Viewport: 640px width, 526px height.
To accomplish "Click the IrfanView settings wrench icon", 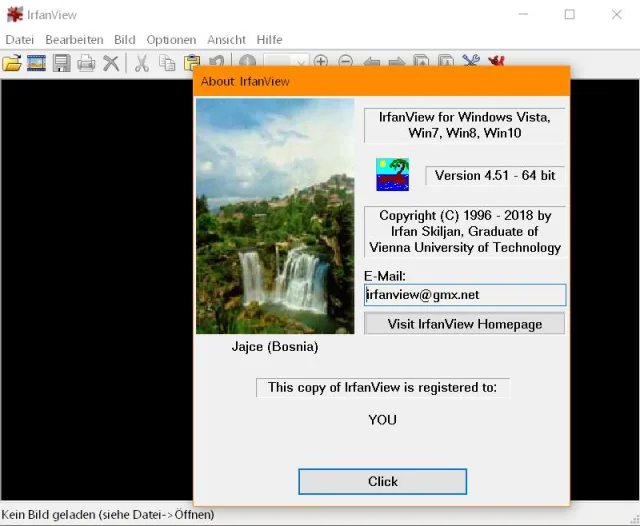I will [471, 63].
